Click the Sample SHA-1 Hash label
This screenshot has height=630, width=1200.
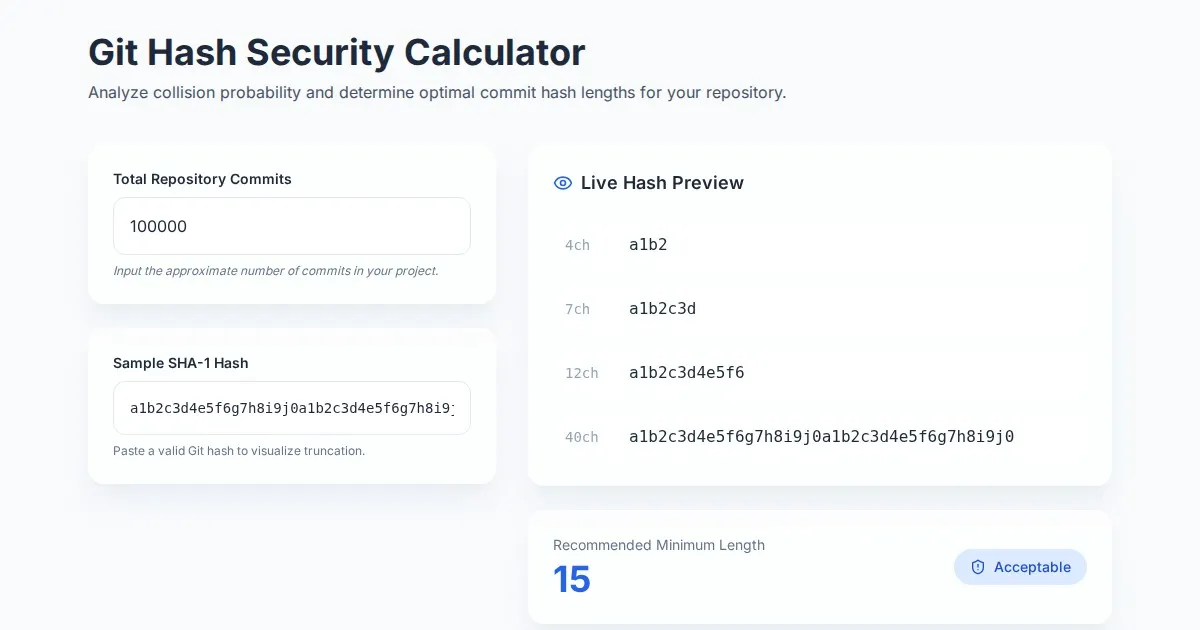(180, 363)
